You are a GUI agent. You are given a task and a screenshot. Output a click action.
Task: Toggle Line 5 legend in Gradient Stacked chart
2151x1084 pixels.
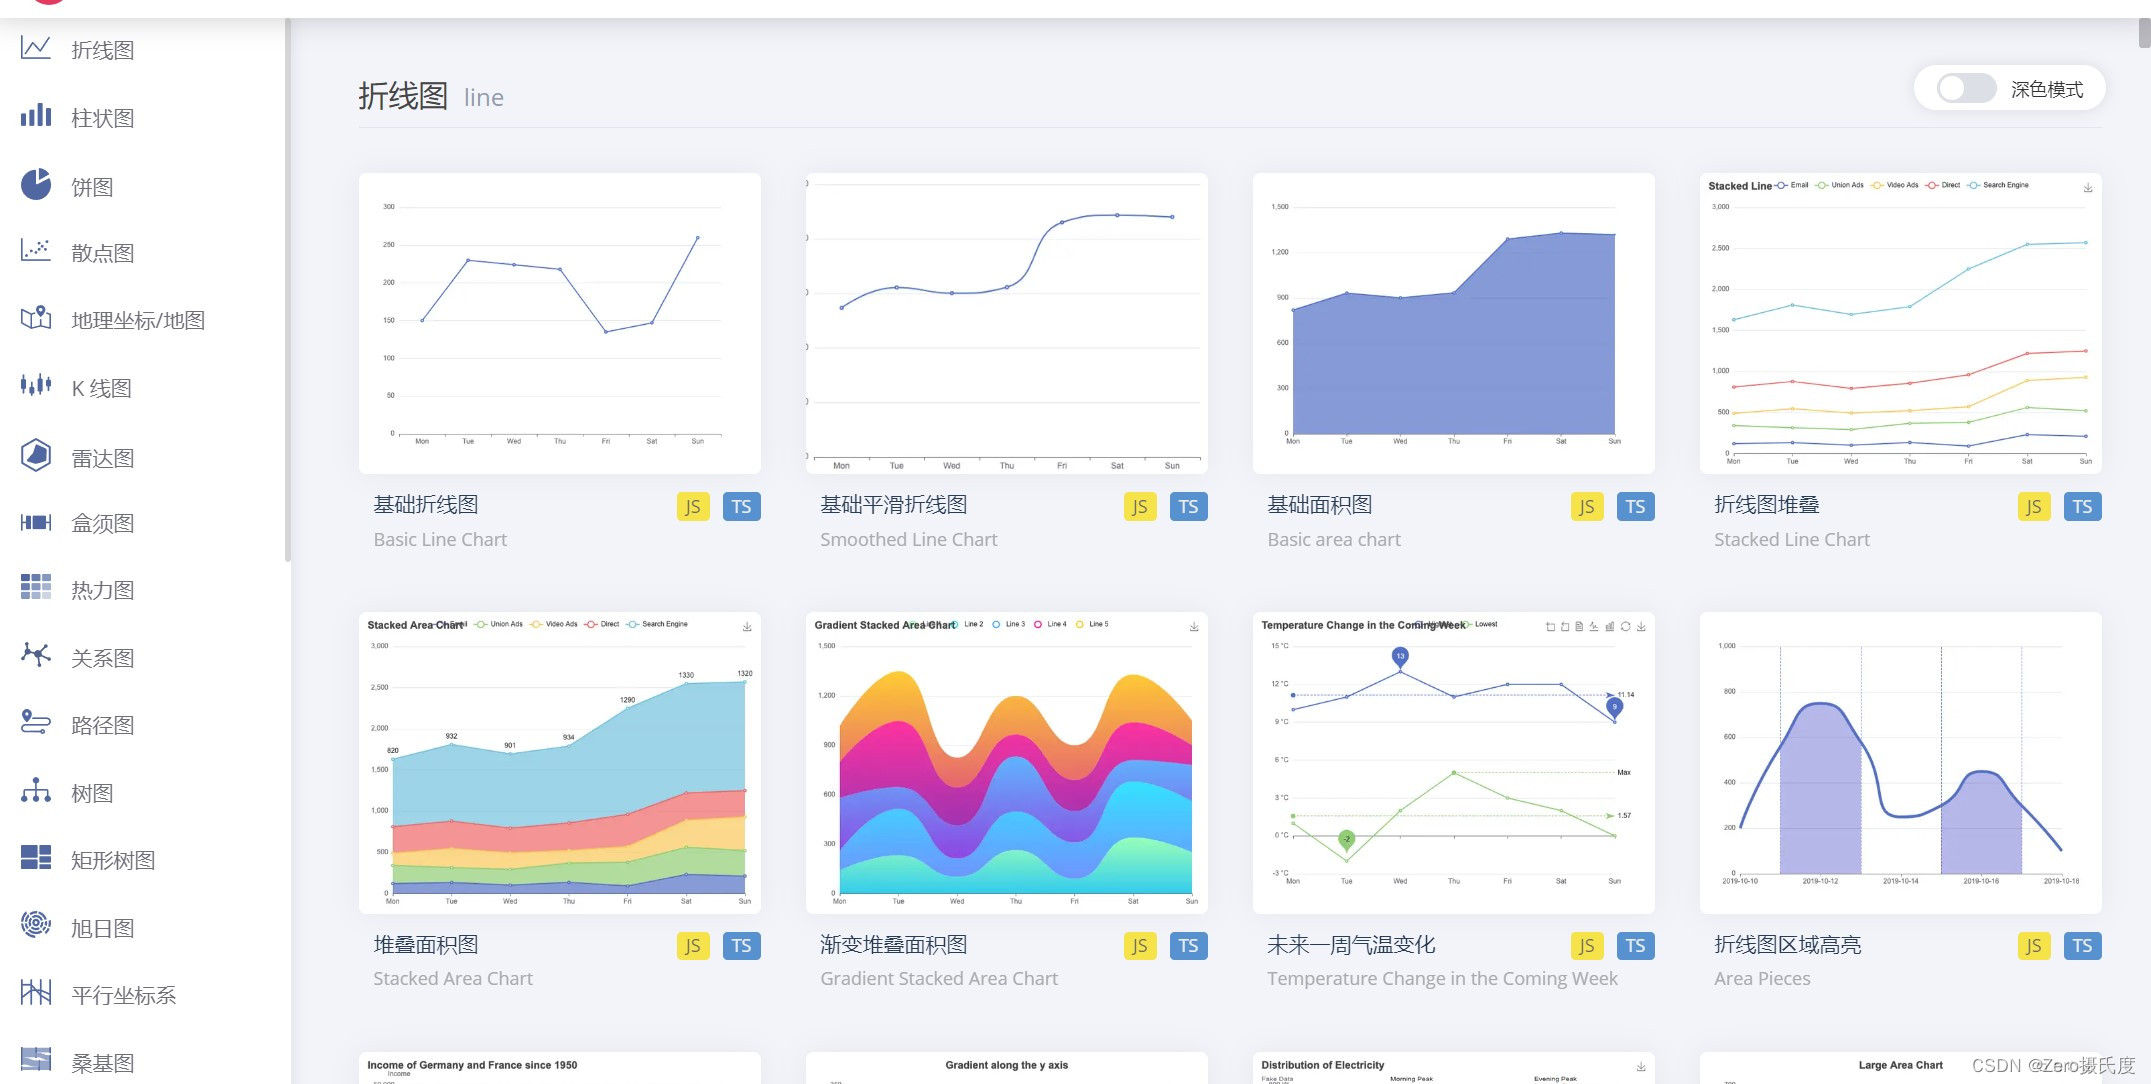tap(1092, 624)
